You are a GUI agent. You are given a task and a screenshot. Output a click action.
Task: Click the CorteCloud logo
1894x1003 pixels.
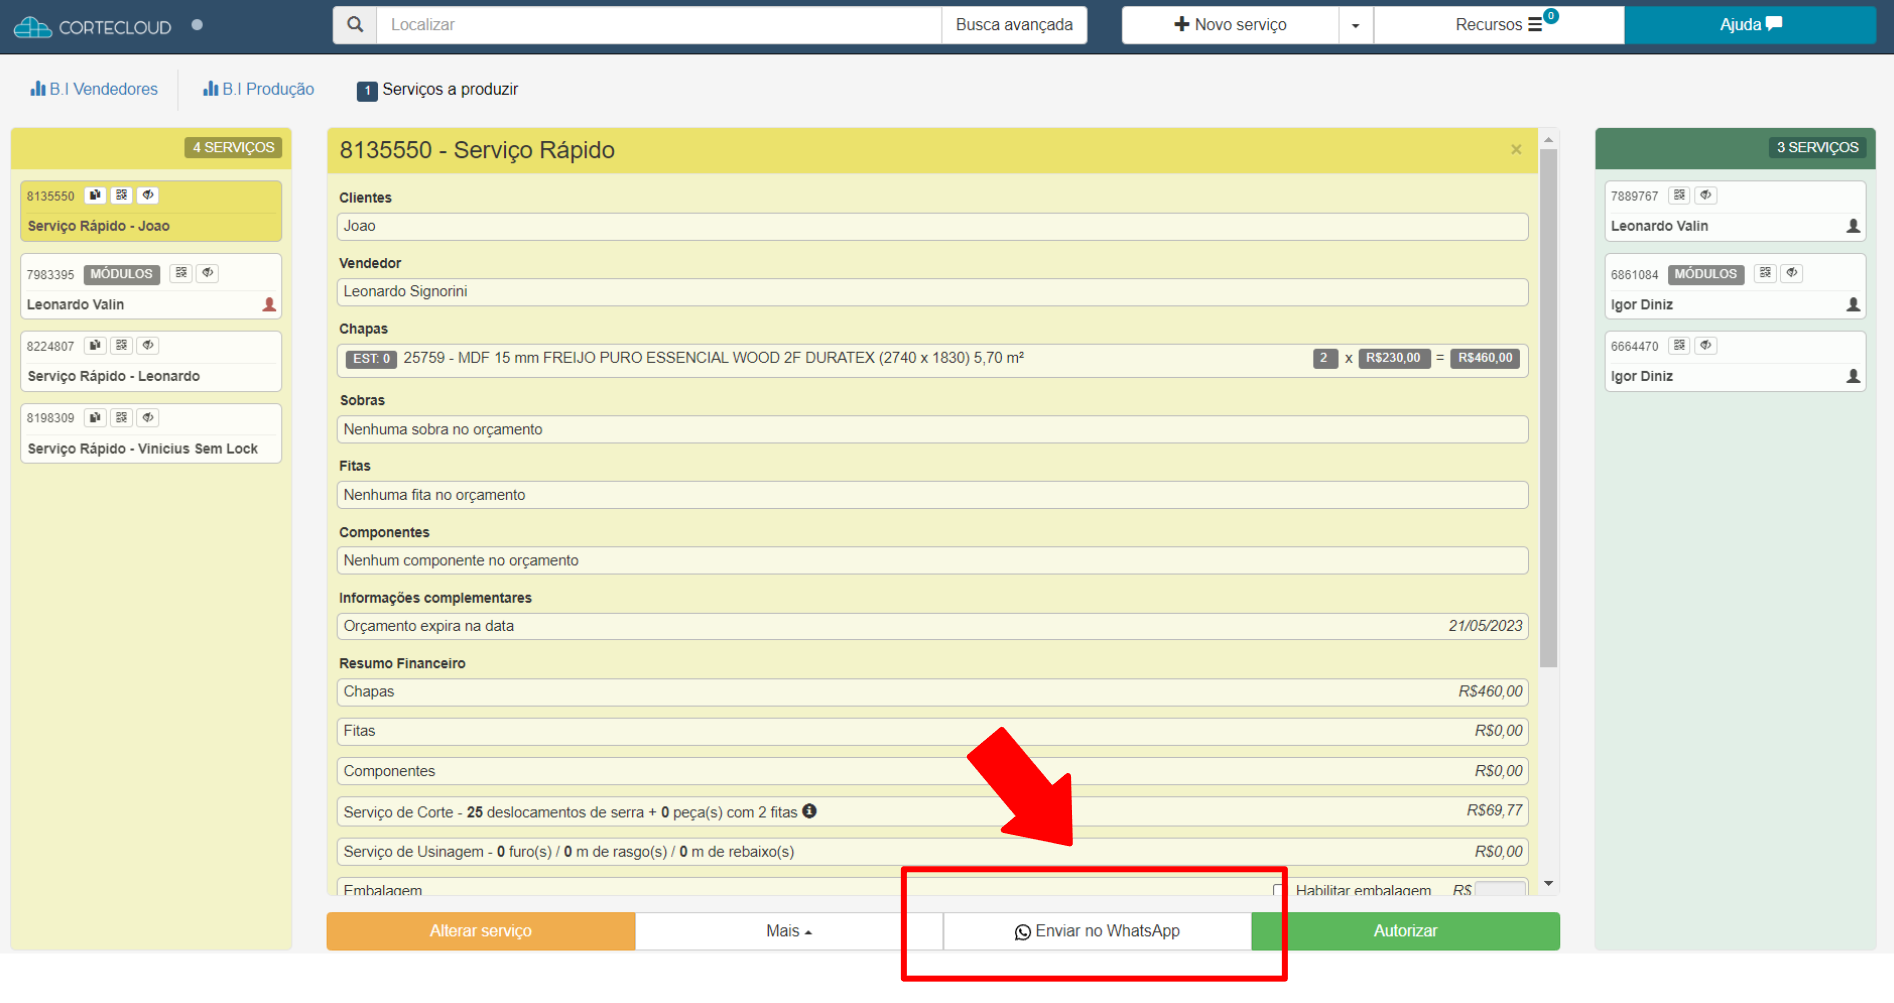92,27
